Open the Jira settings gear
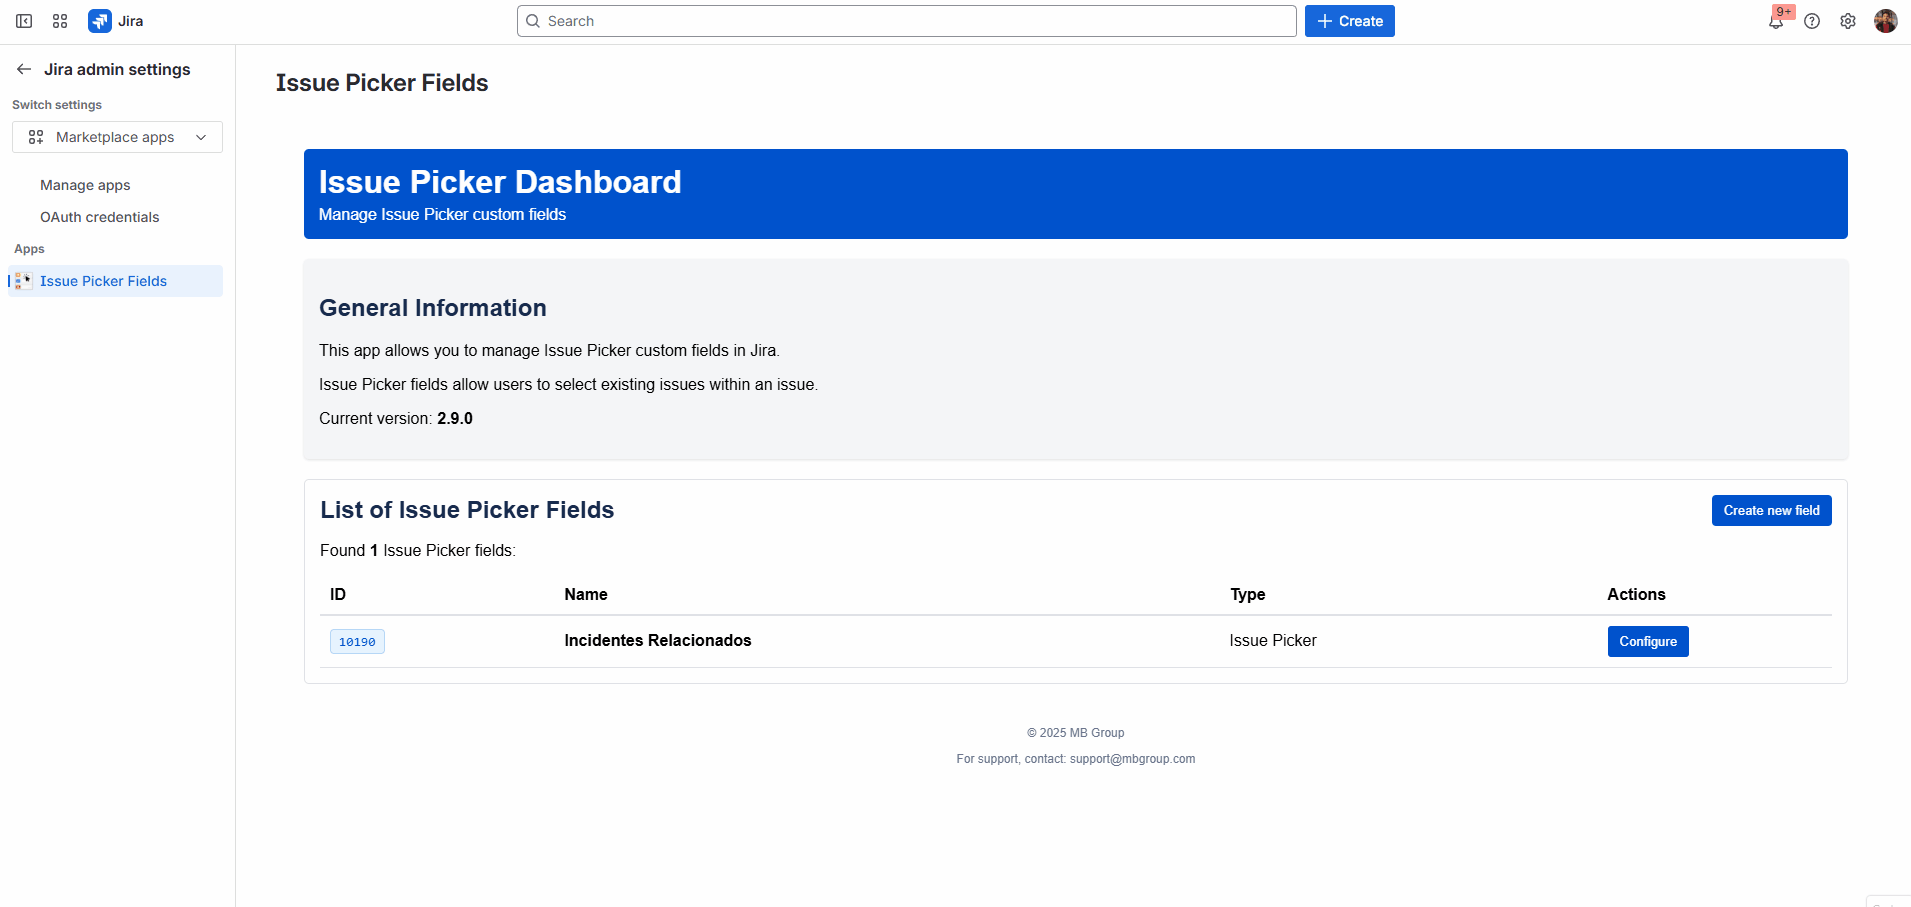The image size is (1911, 907). 1849,20
